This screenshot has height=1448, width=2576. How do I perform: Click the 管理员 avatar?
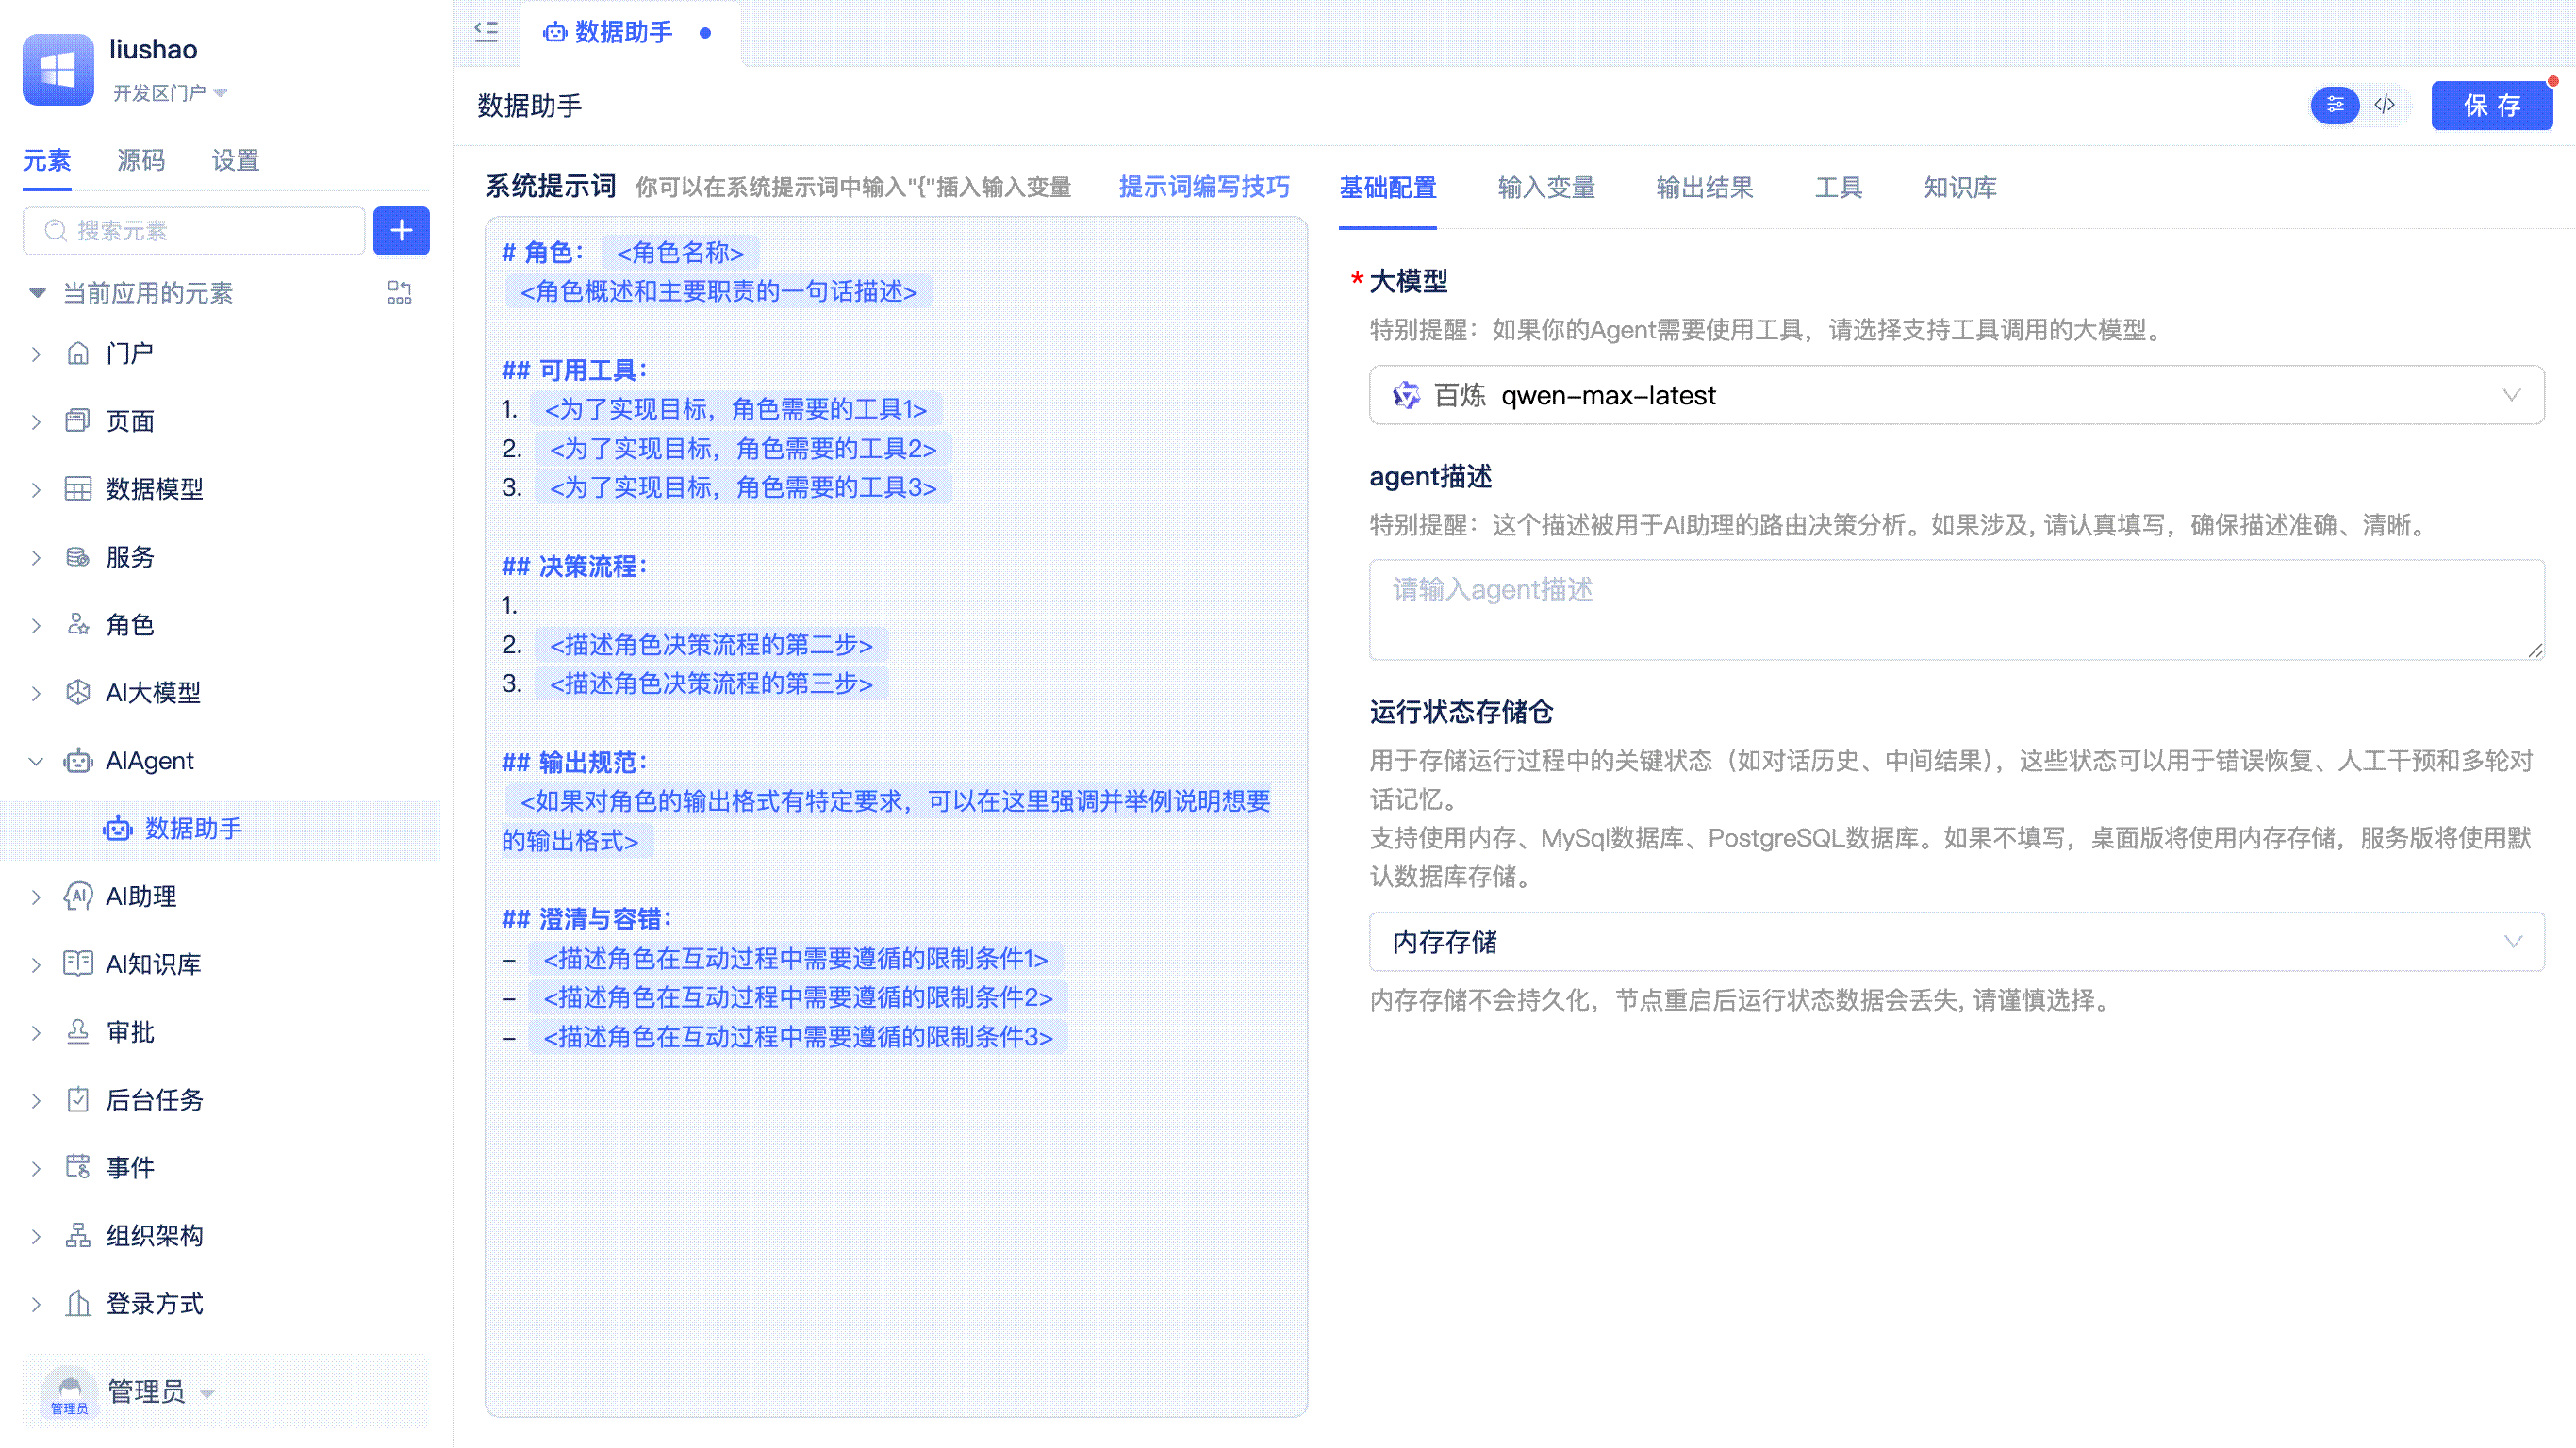[x=70, y=1392]
